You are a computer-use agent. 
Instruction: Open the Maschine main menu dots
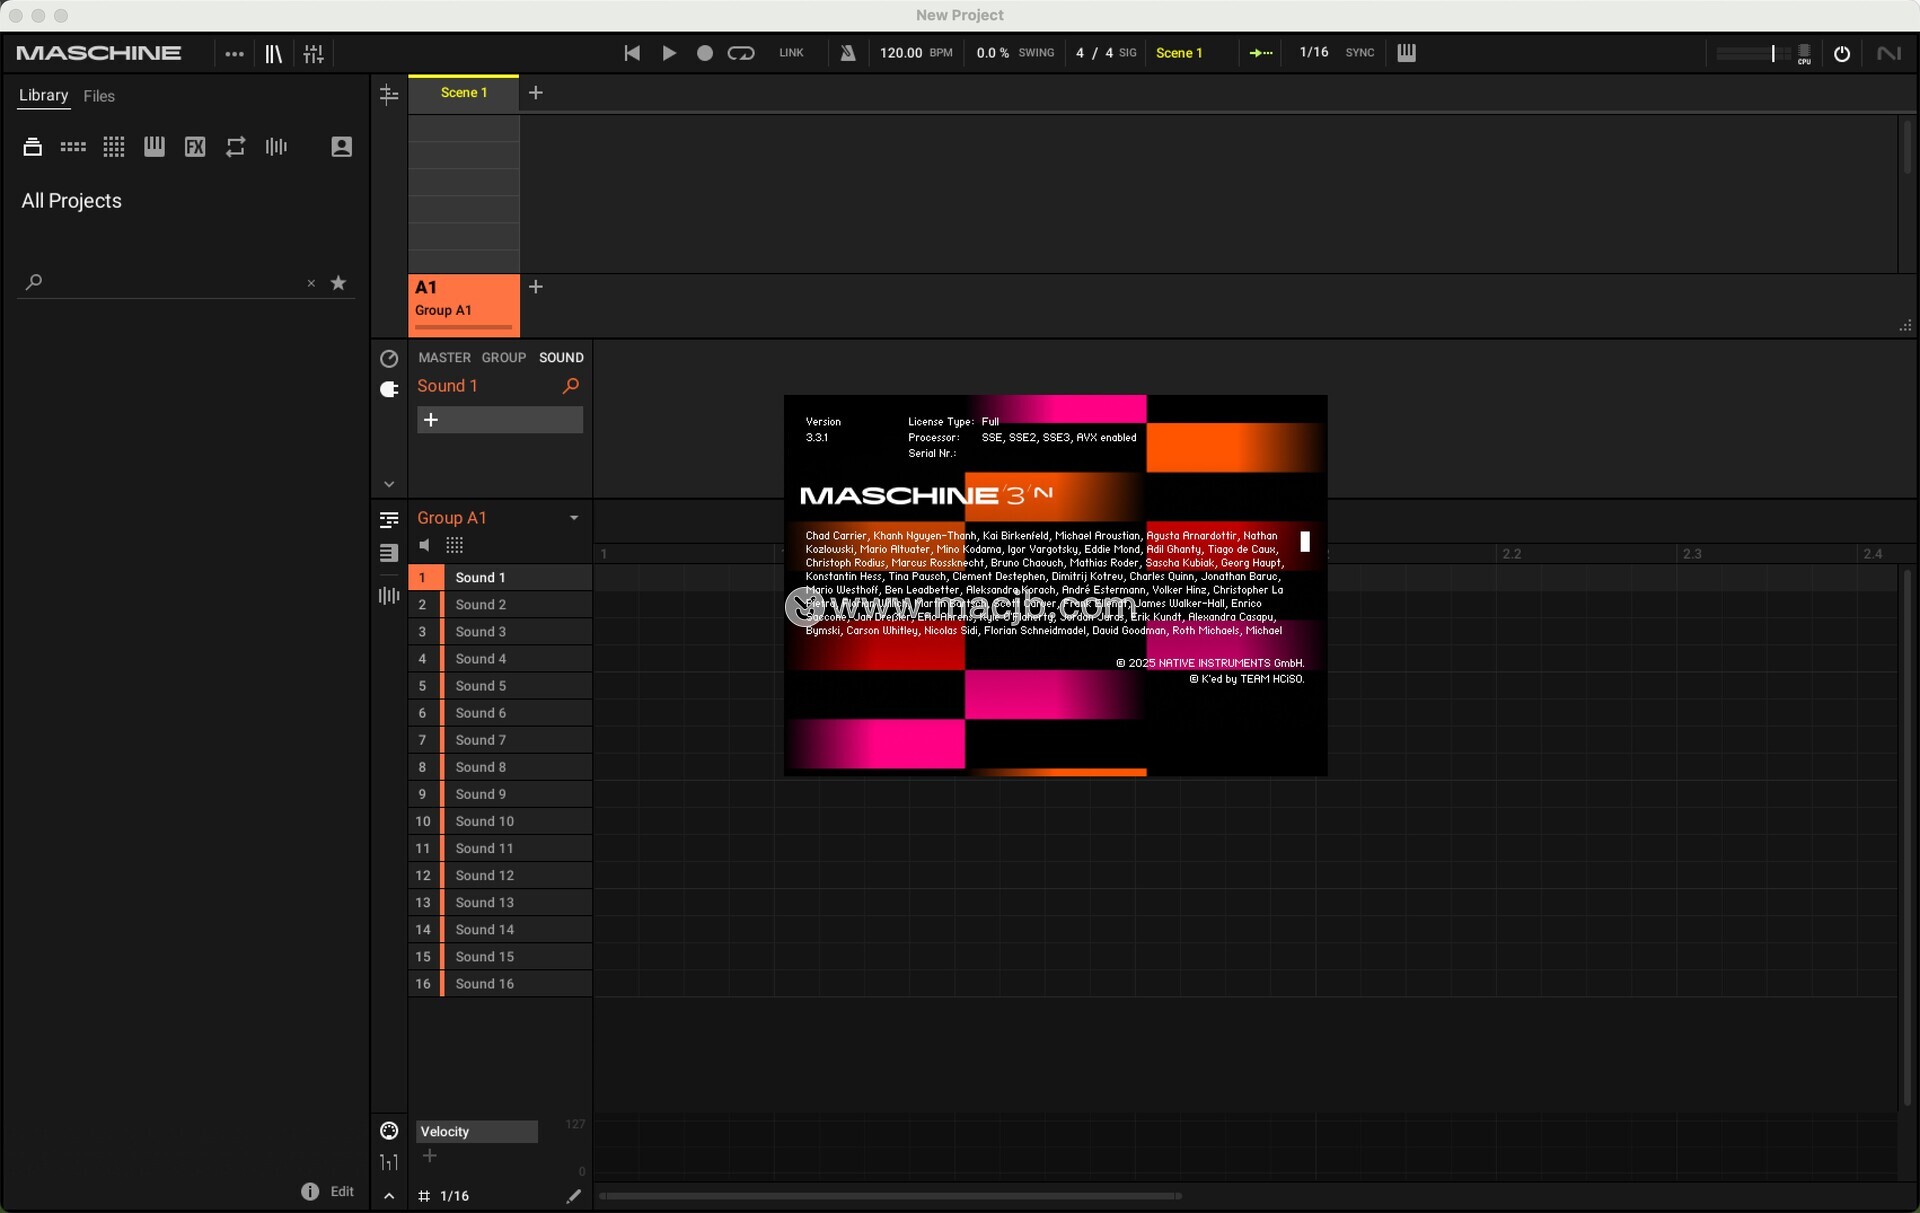point(234,54)
